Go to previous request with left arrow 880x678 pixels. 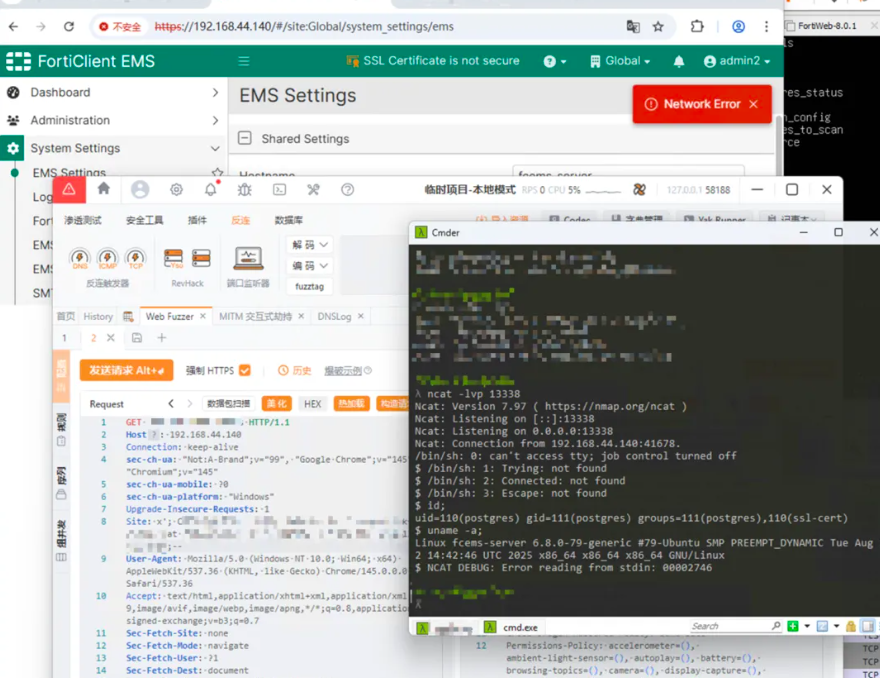pos(171,404)
